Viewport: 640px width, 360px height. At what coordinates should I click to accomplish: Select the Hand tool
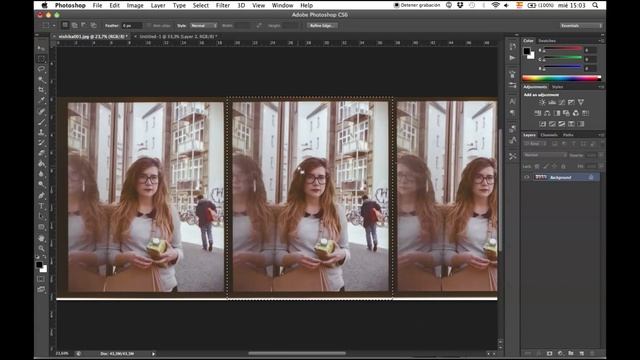(x=41, y=238)
